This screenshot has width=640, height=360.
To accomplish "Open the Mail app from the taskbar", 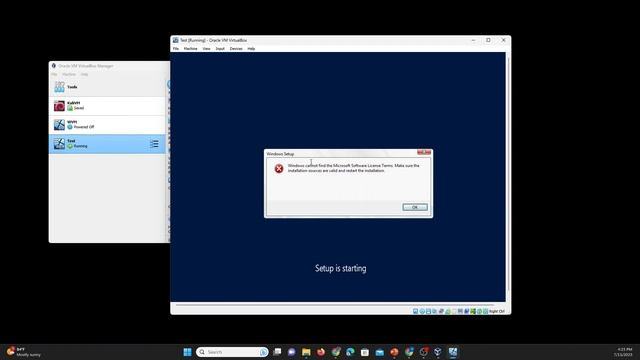I will tap(380, 352).
